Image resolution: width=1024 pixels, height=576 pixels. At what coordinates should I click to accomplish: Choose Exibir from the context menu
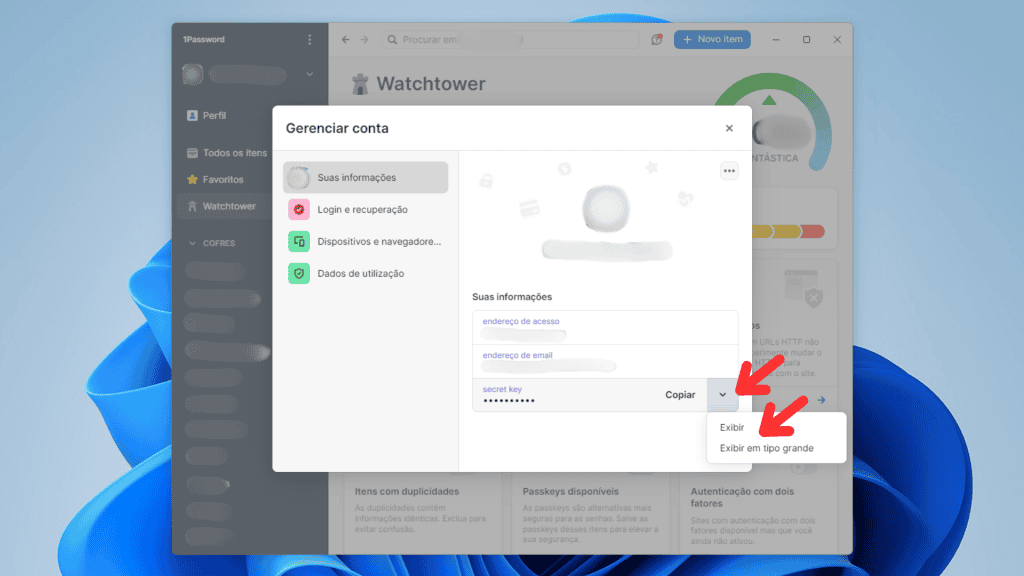732,426
